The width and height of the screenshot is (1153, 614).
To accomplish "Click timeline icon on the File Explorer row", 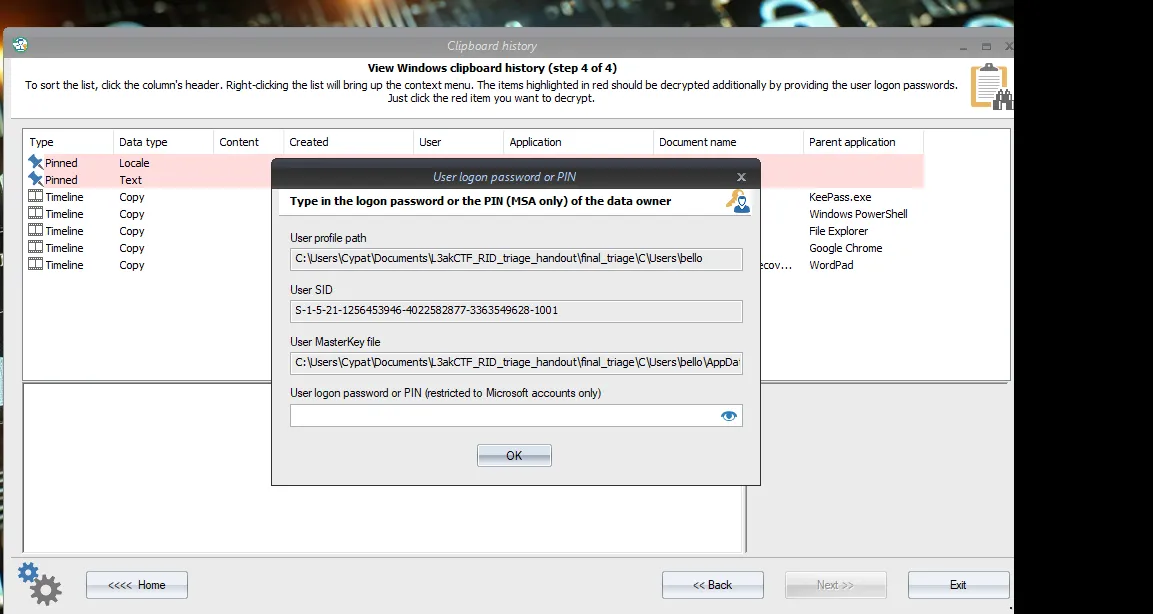I will (x=35, y=230).
